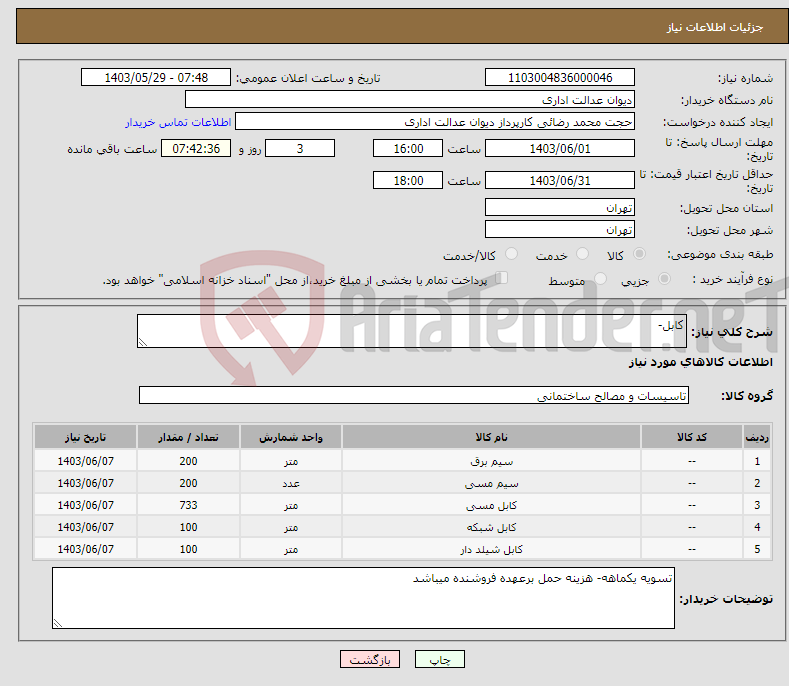
Task: Click the نام کالا column header
Action: (491, 437)
